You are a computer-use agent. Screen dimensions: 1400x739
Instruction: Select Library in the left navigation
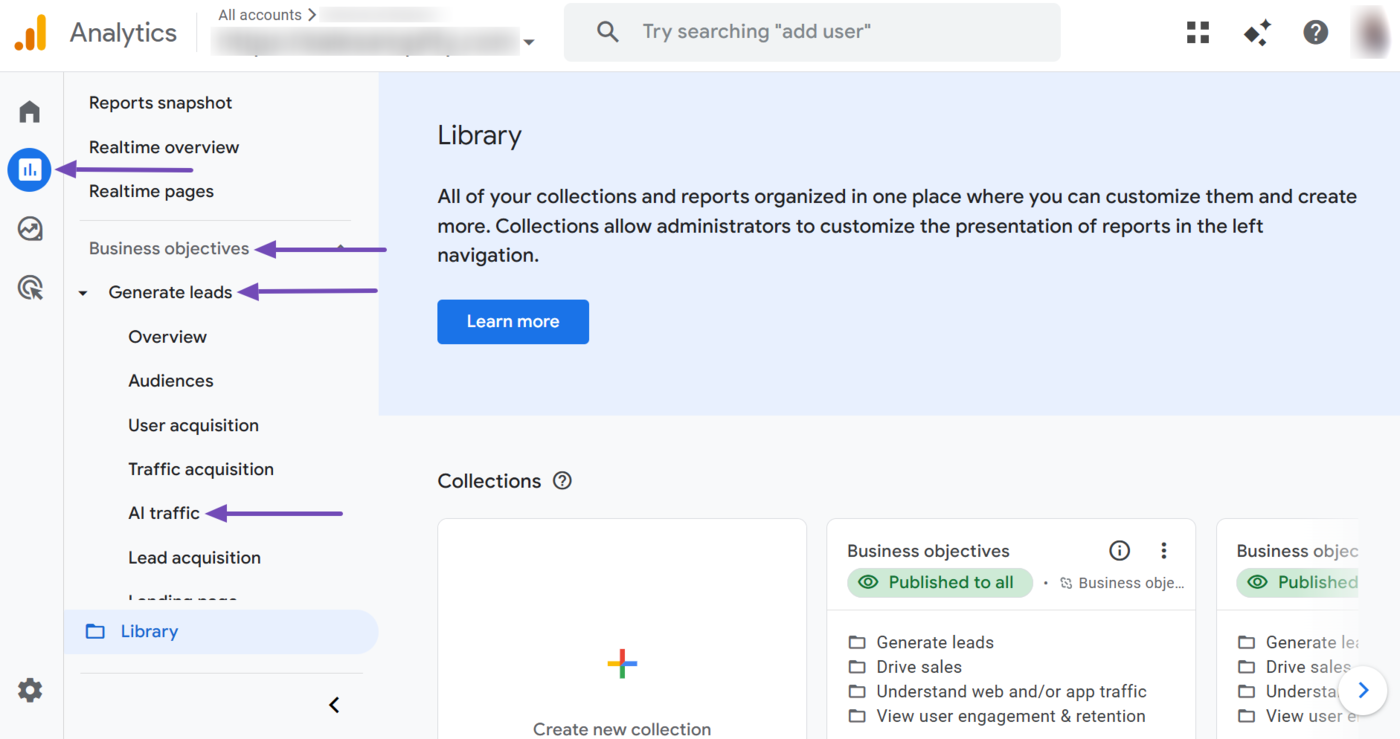[149, 631]
